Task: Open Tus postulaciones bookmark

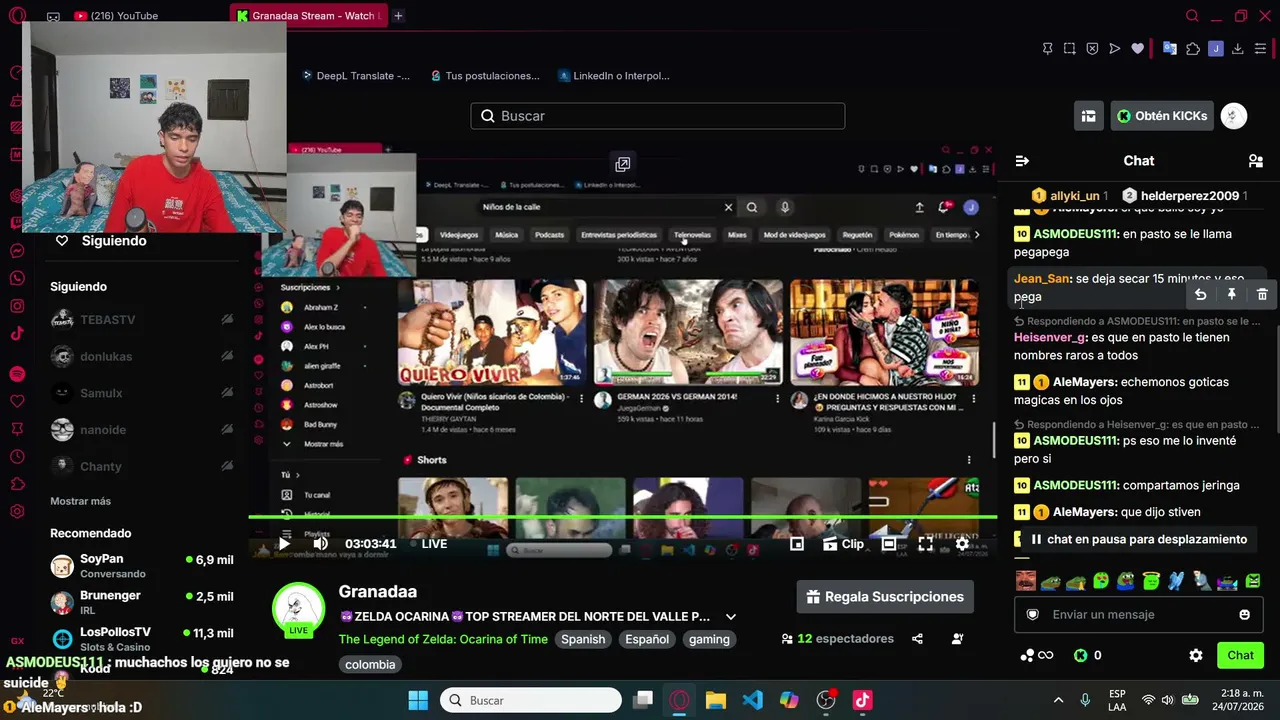Action: (485, 76)
